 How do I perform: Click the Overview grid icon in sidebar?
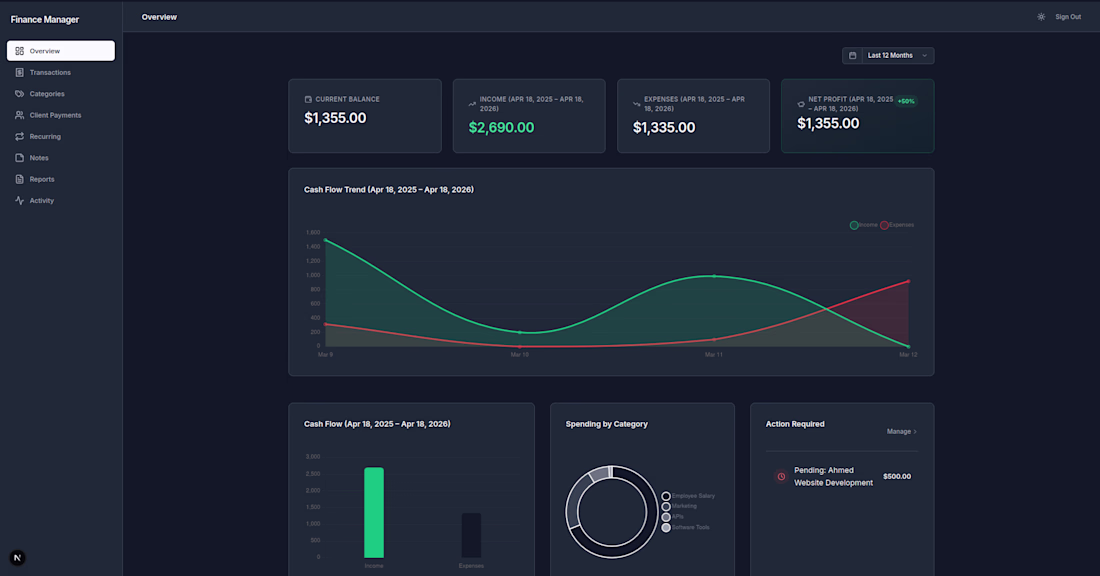tap(20, 51)
